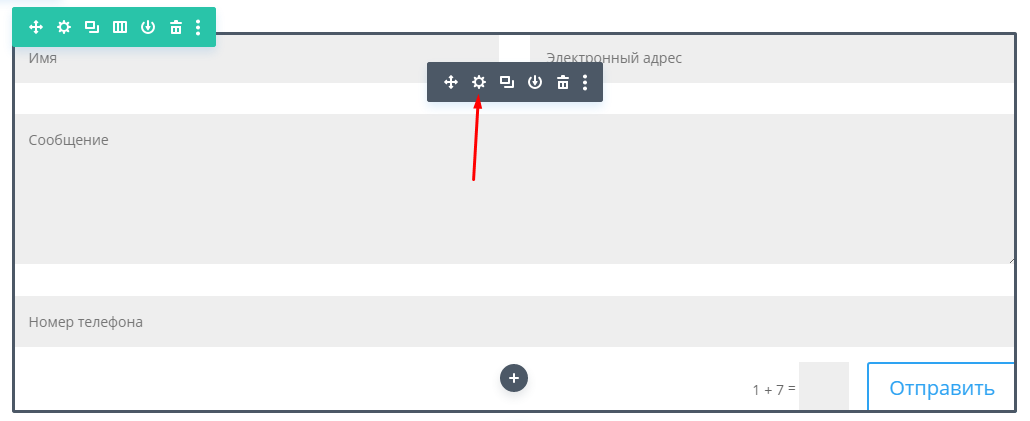Screen dimensions: 1030x421
Task: Click the module move icon in dark toolbar
Action: tap(451, 82)
